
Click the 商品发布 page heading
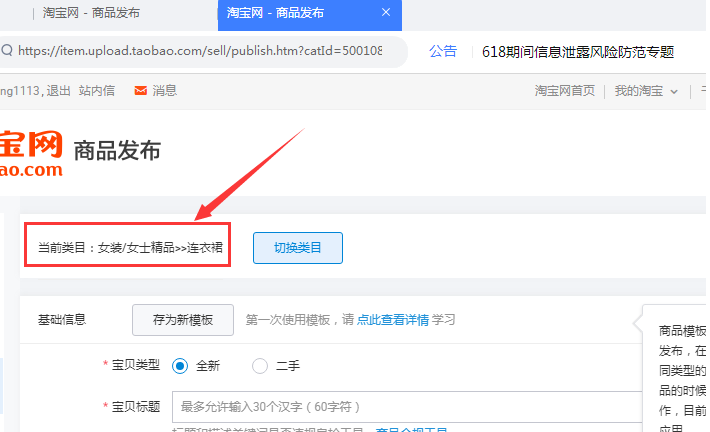117,151
